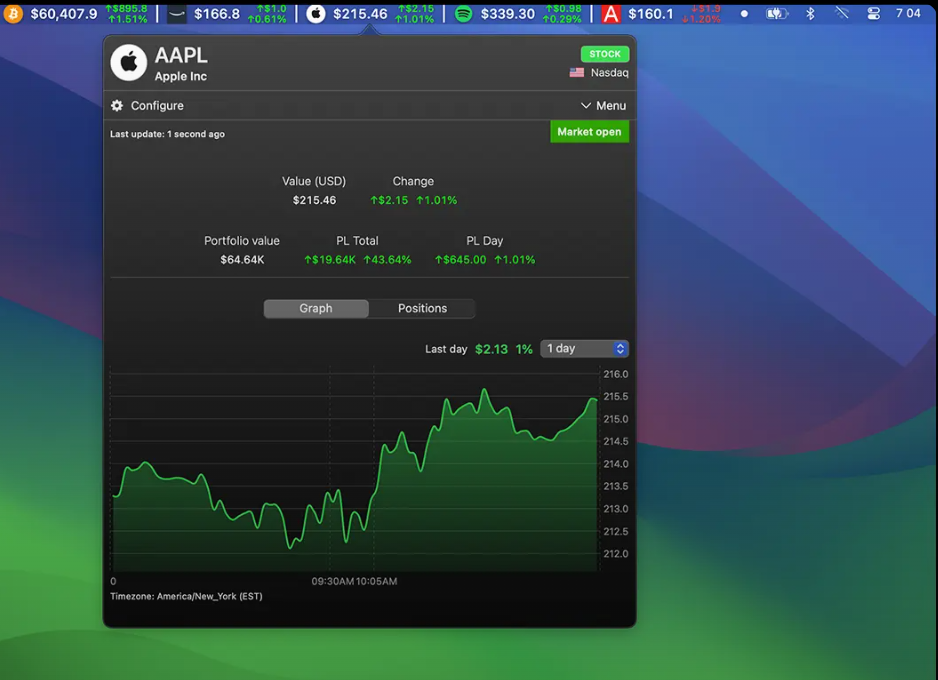Click the $160.1 price in menu bar
The image size is (938, 680).
click(651, 14)
